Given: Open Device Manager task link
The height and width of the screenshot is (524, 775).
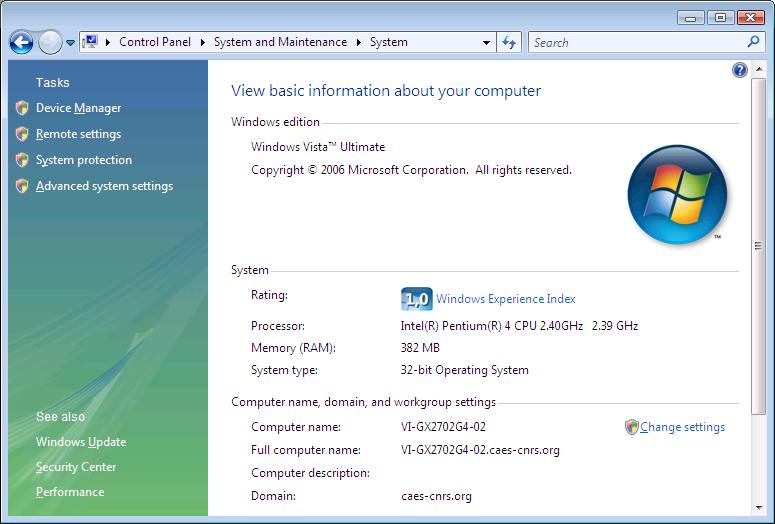Looking at the screenshot, I should pos(78,108).
